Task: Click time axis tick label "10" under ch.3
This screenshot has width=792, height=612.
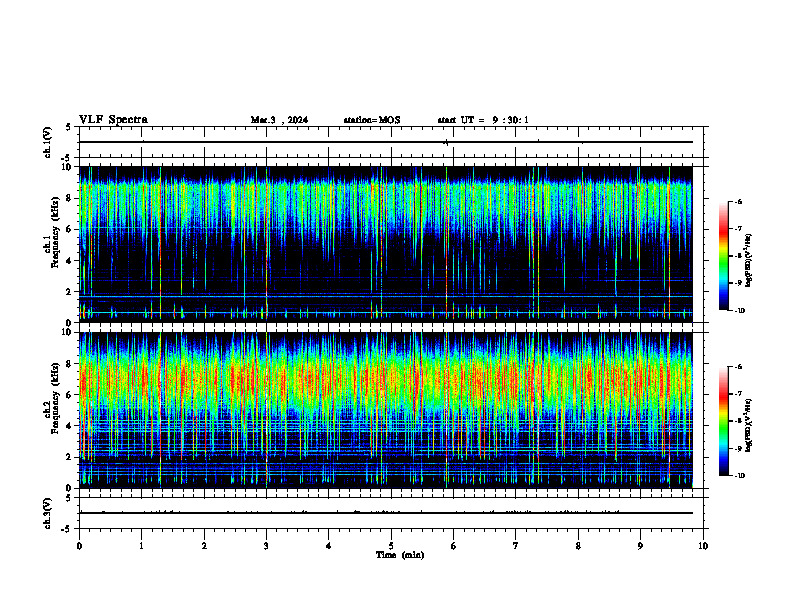Action: coord(703,546)
